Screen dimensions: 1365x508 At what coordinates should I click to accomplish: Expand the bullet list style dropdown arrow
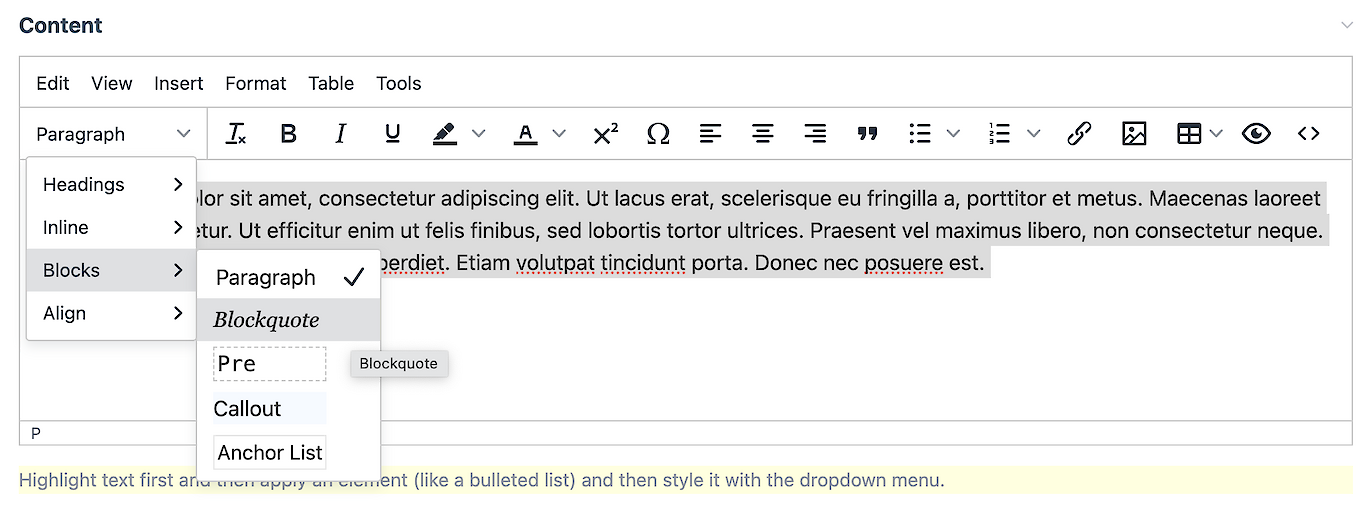coord(953,134)
